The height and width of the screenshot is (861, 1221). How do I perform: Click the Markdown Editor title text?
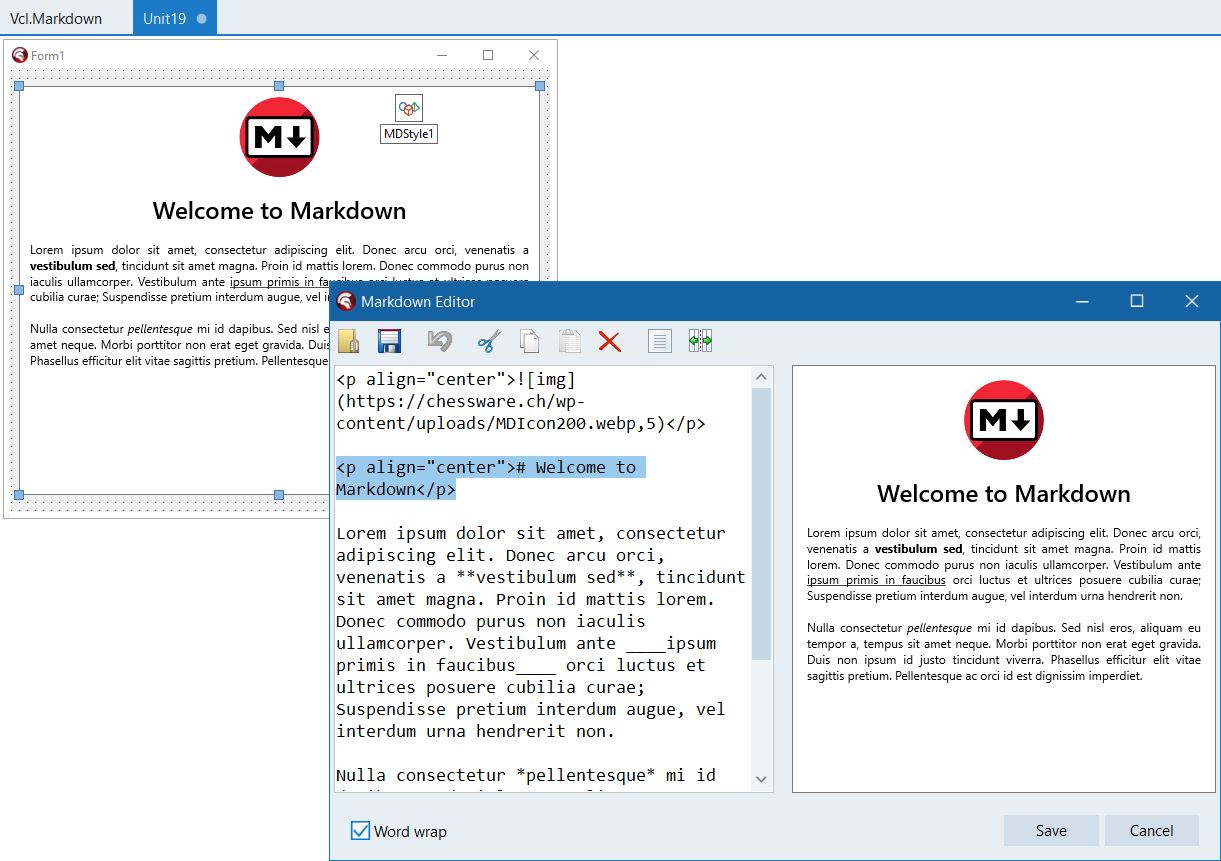tap(418, 301)
